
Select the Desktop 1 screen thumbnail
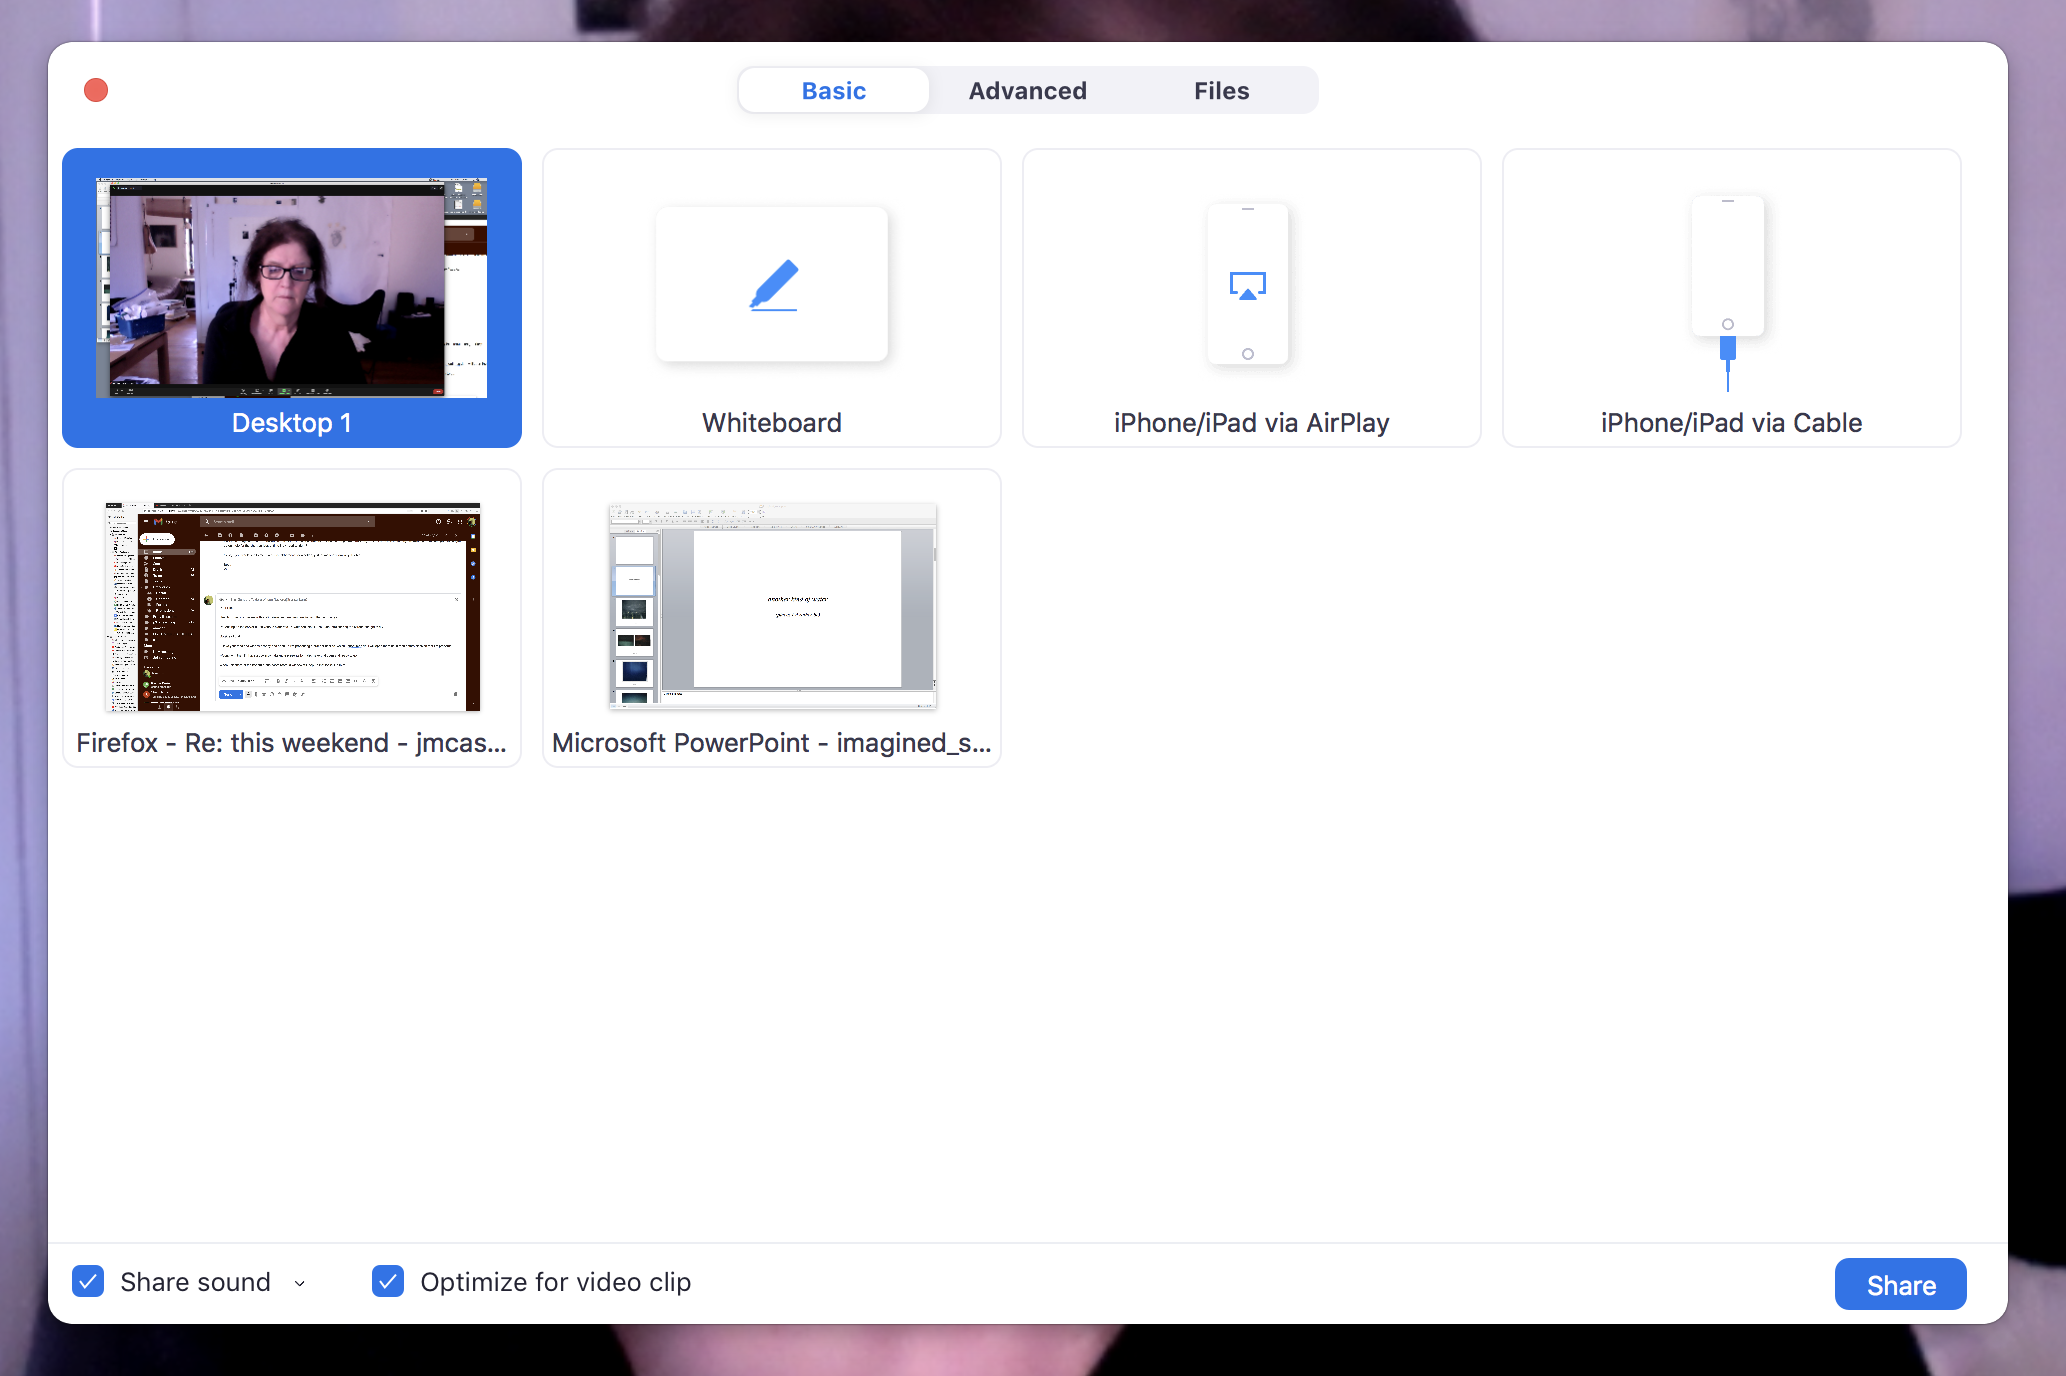(291, 288)
